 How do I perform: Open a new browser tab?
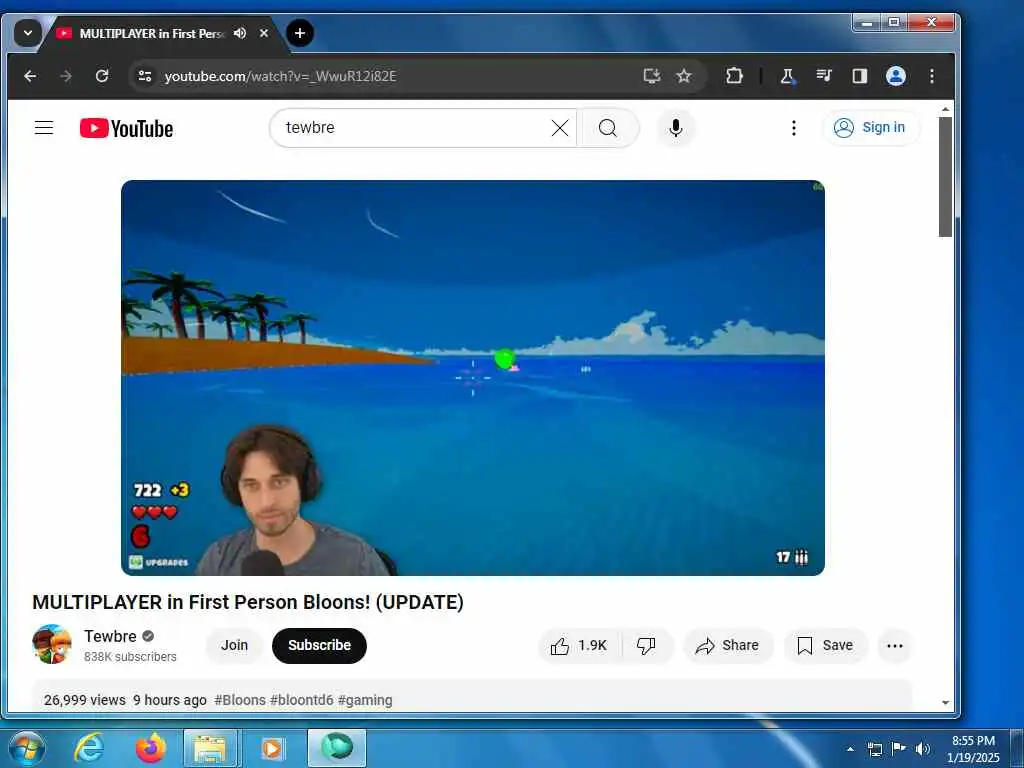click(300, 33)
